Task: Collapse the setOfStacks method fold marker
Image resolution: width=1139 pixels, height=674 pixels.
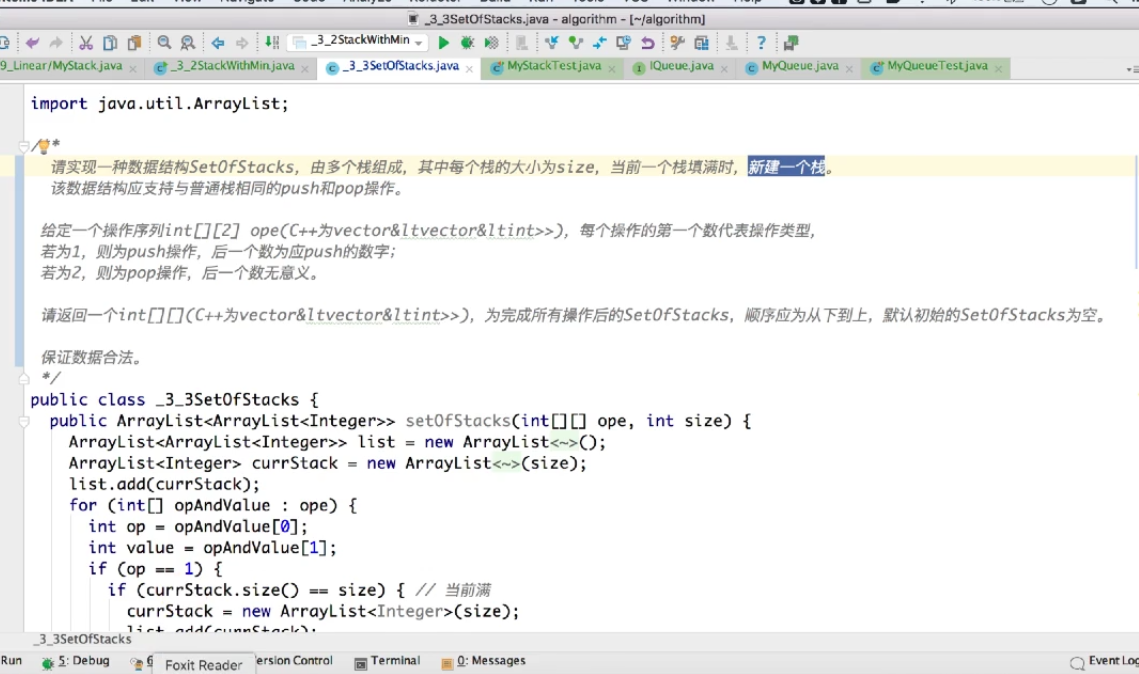Action: coord(23,421)
